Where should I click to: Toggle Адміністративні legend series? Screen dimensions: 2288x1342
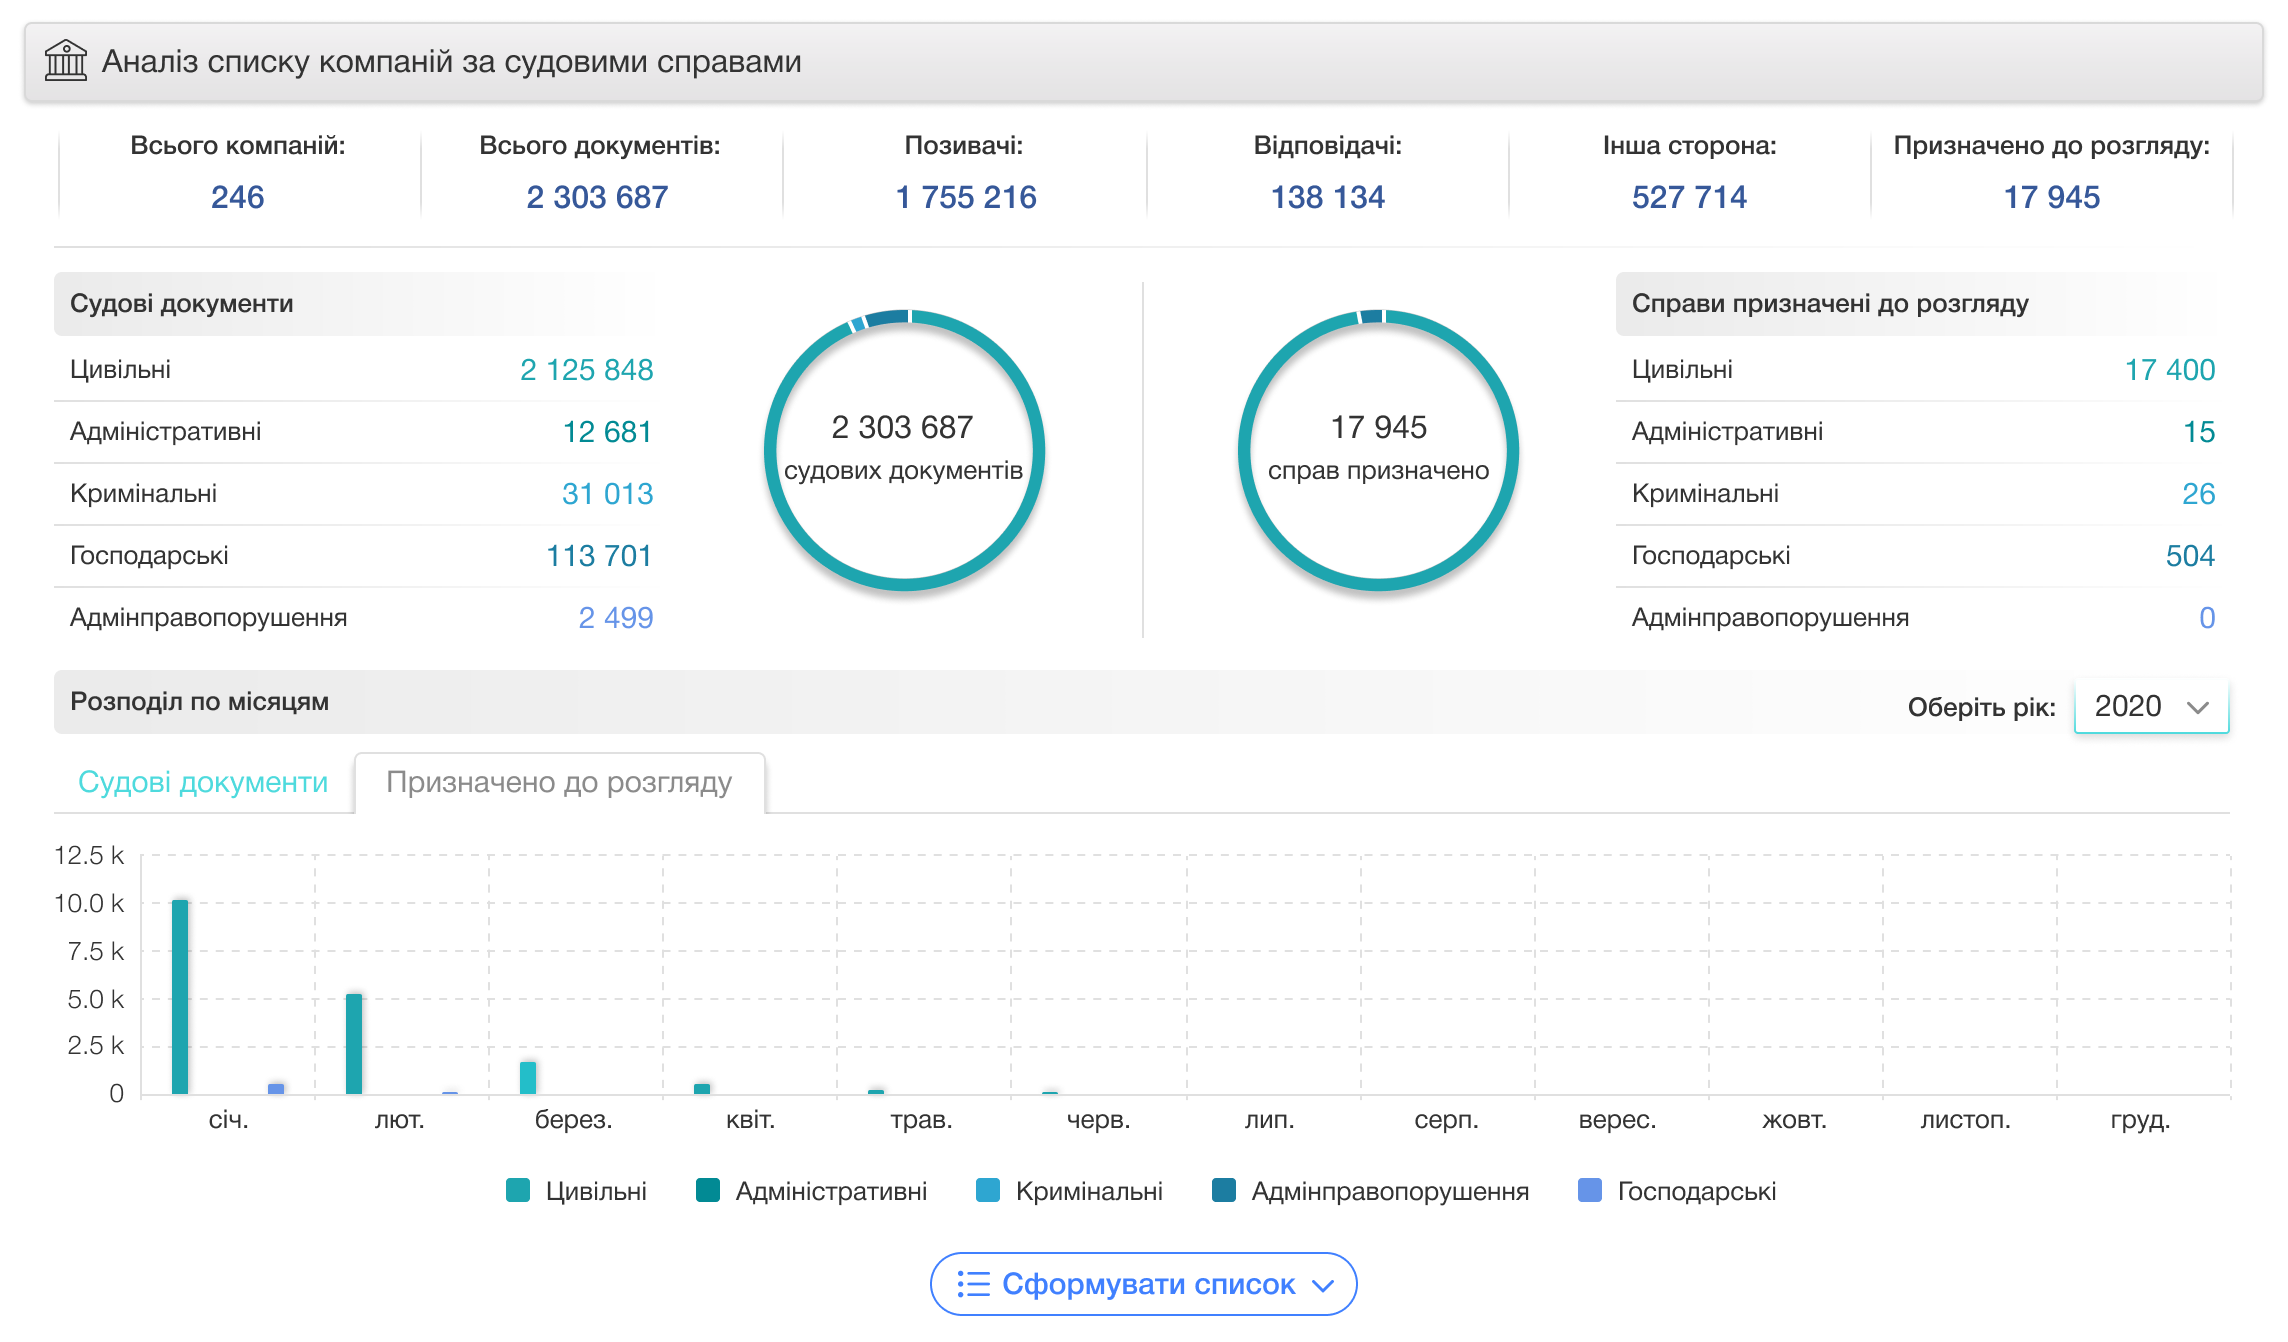pos(812,1191)
